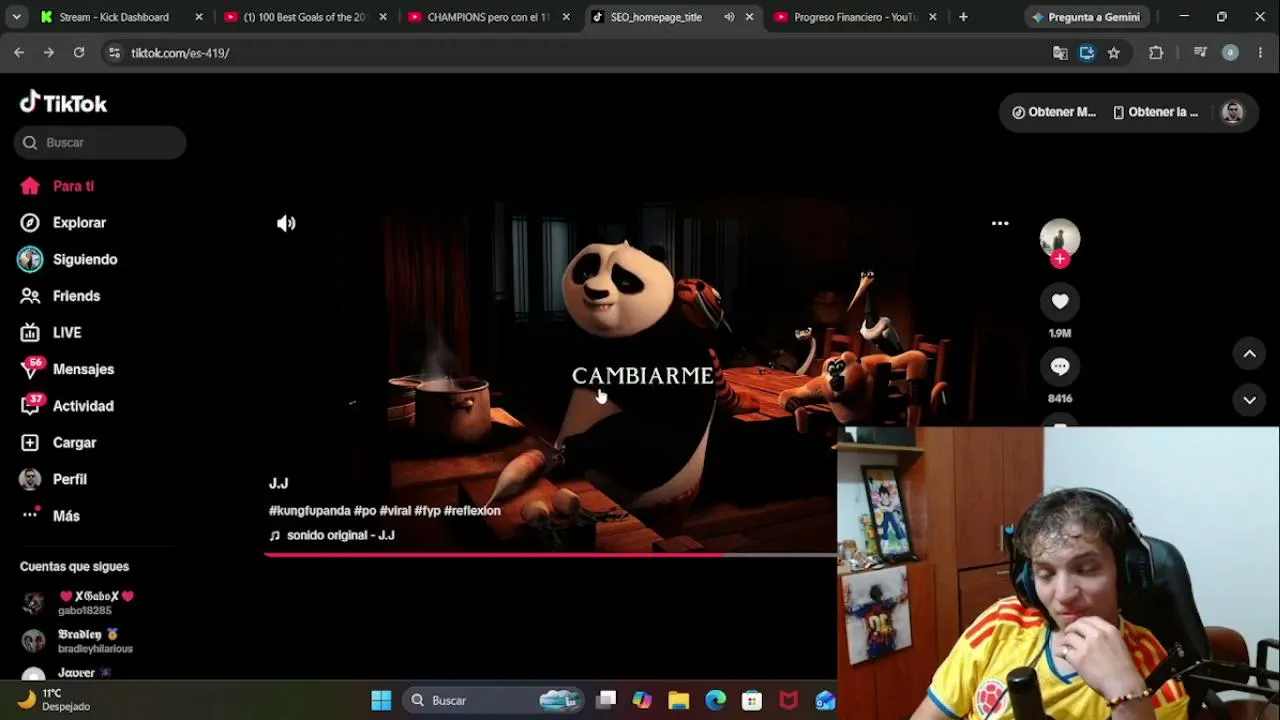The height and width of the screenshot is (720, 1280).
Task: Go to previous video with up arrow
Action: (x=1249, y=353)
